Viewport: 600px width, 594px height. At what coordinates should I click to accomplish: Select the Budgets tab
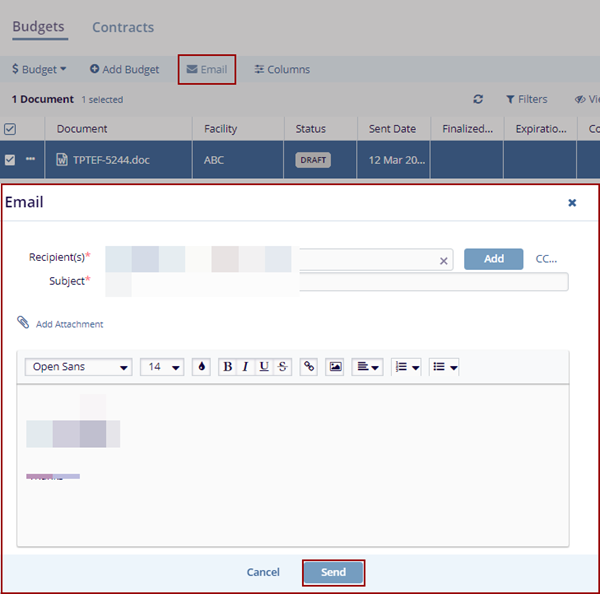38,27
